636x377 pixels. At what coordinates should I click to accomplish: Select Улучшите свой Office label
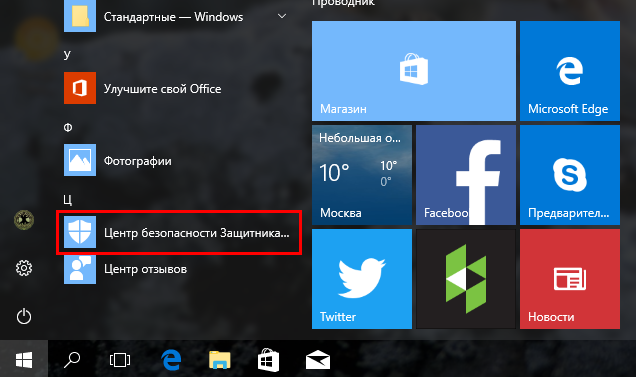tap(163, 89)
